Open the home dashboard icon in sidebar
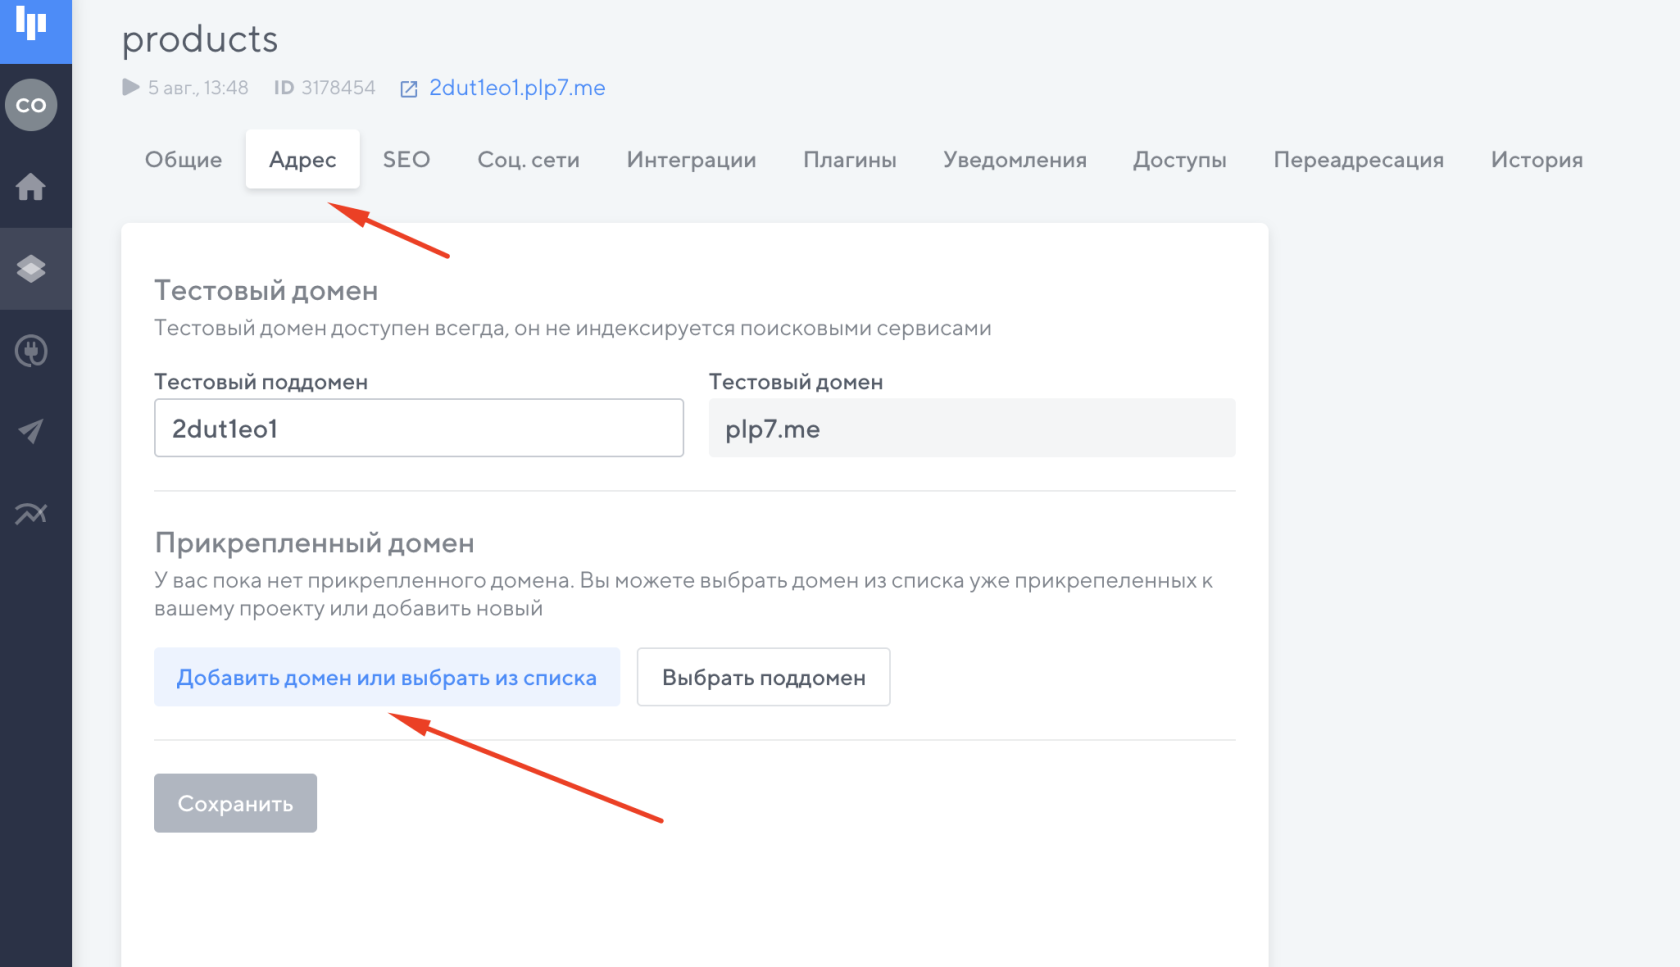Image resolution: width=1680 pixels, height=967 pixels. coord(33,188)
